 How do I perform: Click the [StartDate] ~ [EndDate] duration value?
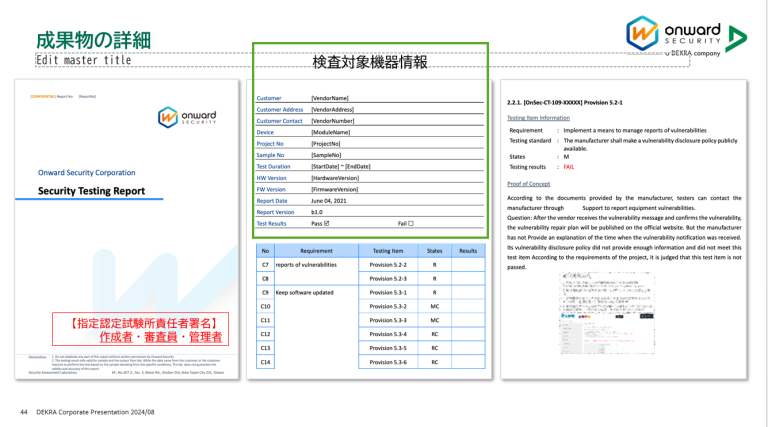click(x=341, y=166)
